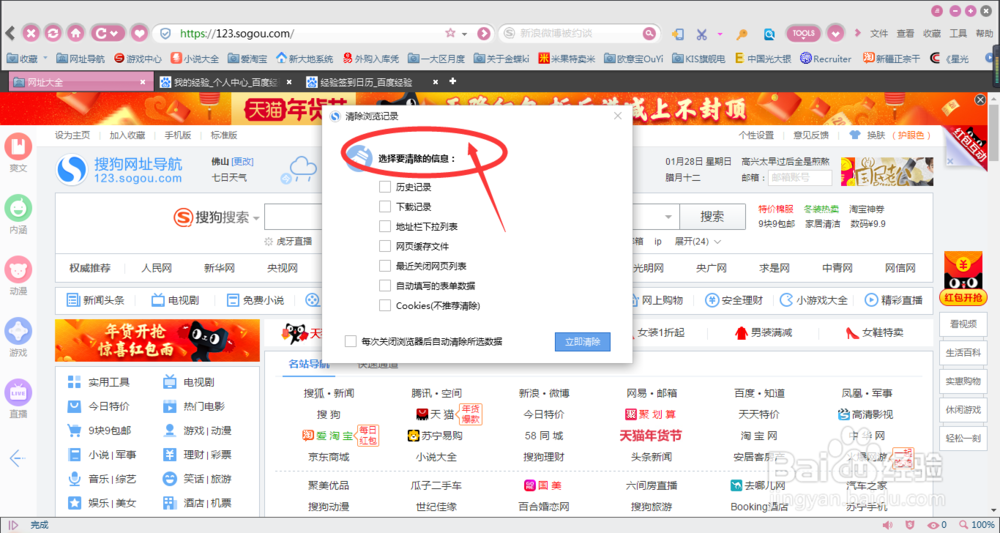The image size is (1000, 533).
Task: Expand the 收藏 bookmarks folder dropdown
Action: (x=45, y=59)
